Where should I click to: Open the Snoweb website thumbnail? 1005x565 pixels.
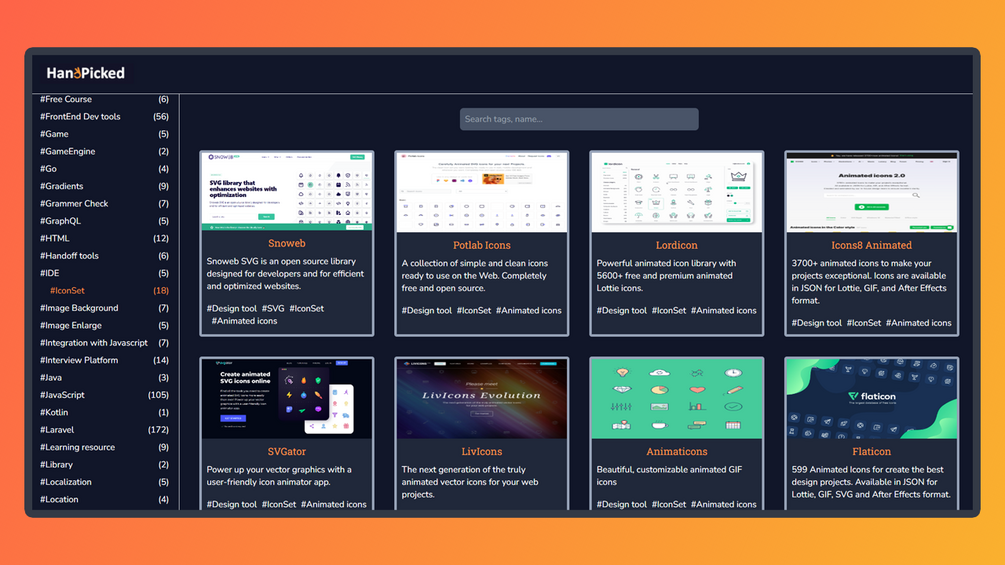click(x=287, y=192)
